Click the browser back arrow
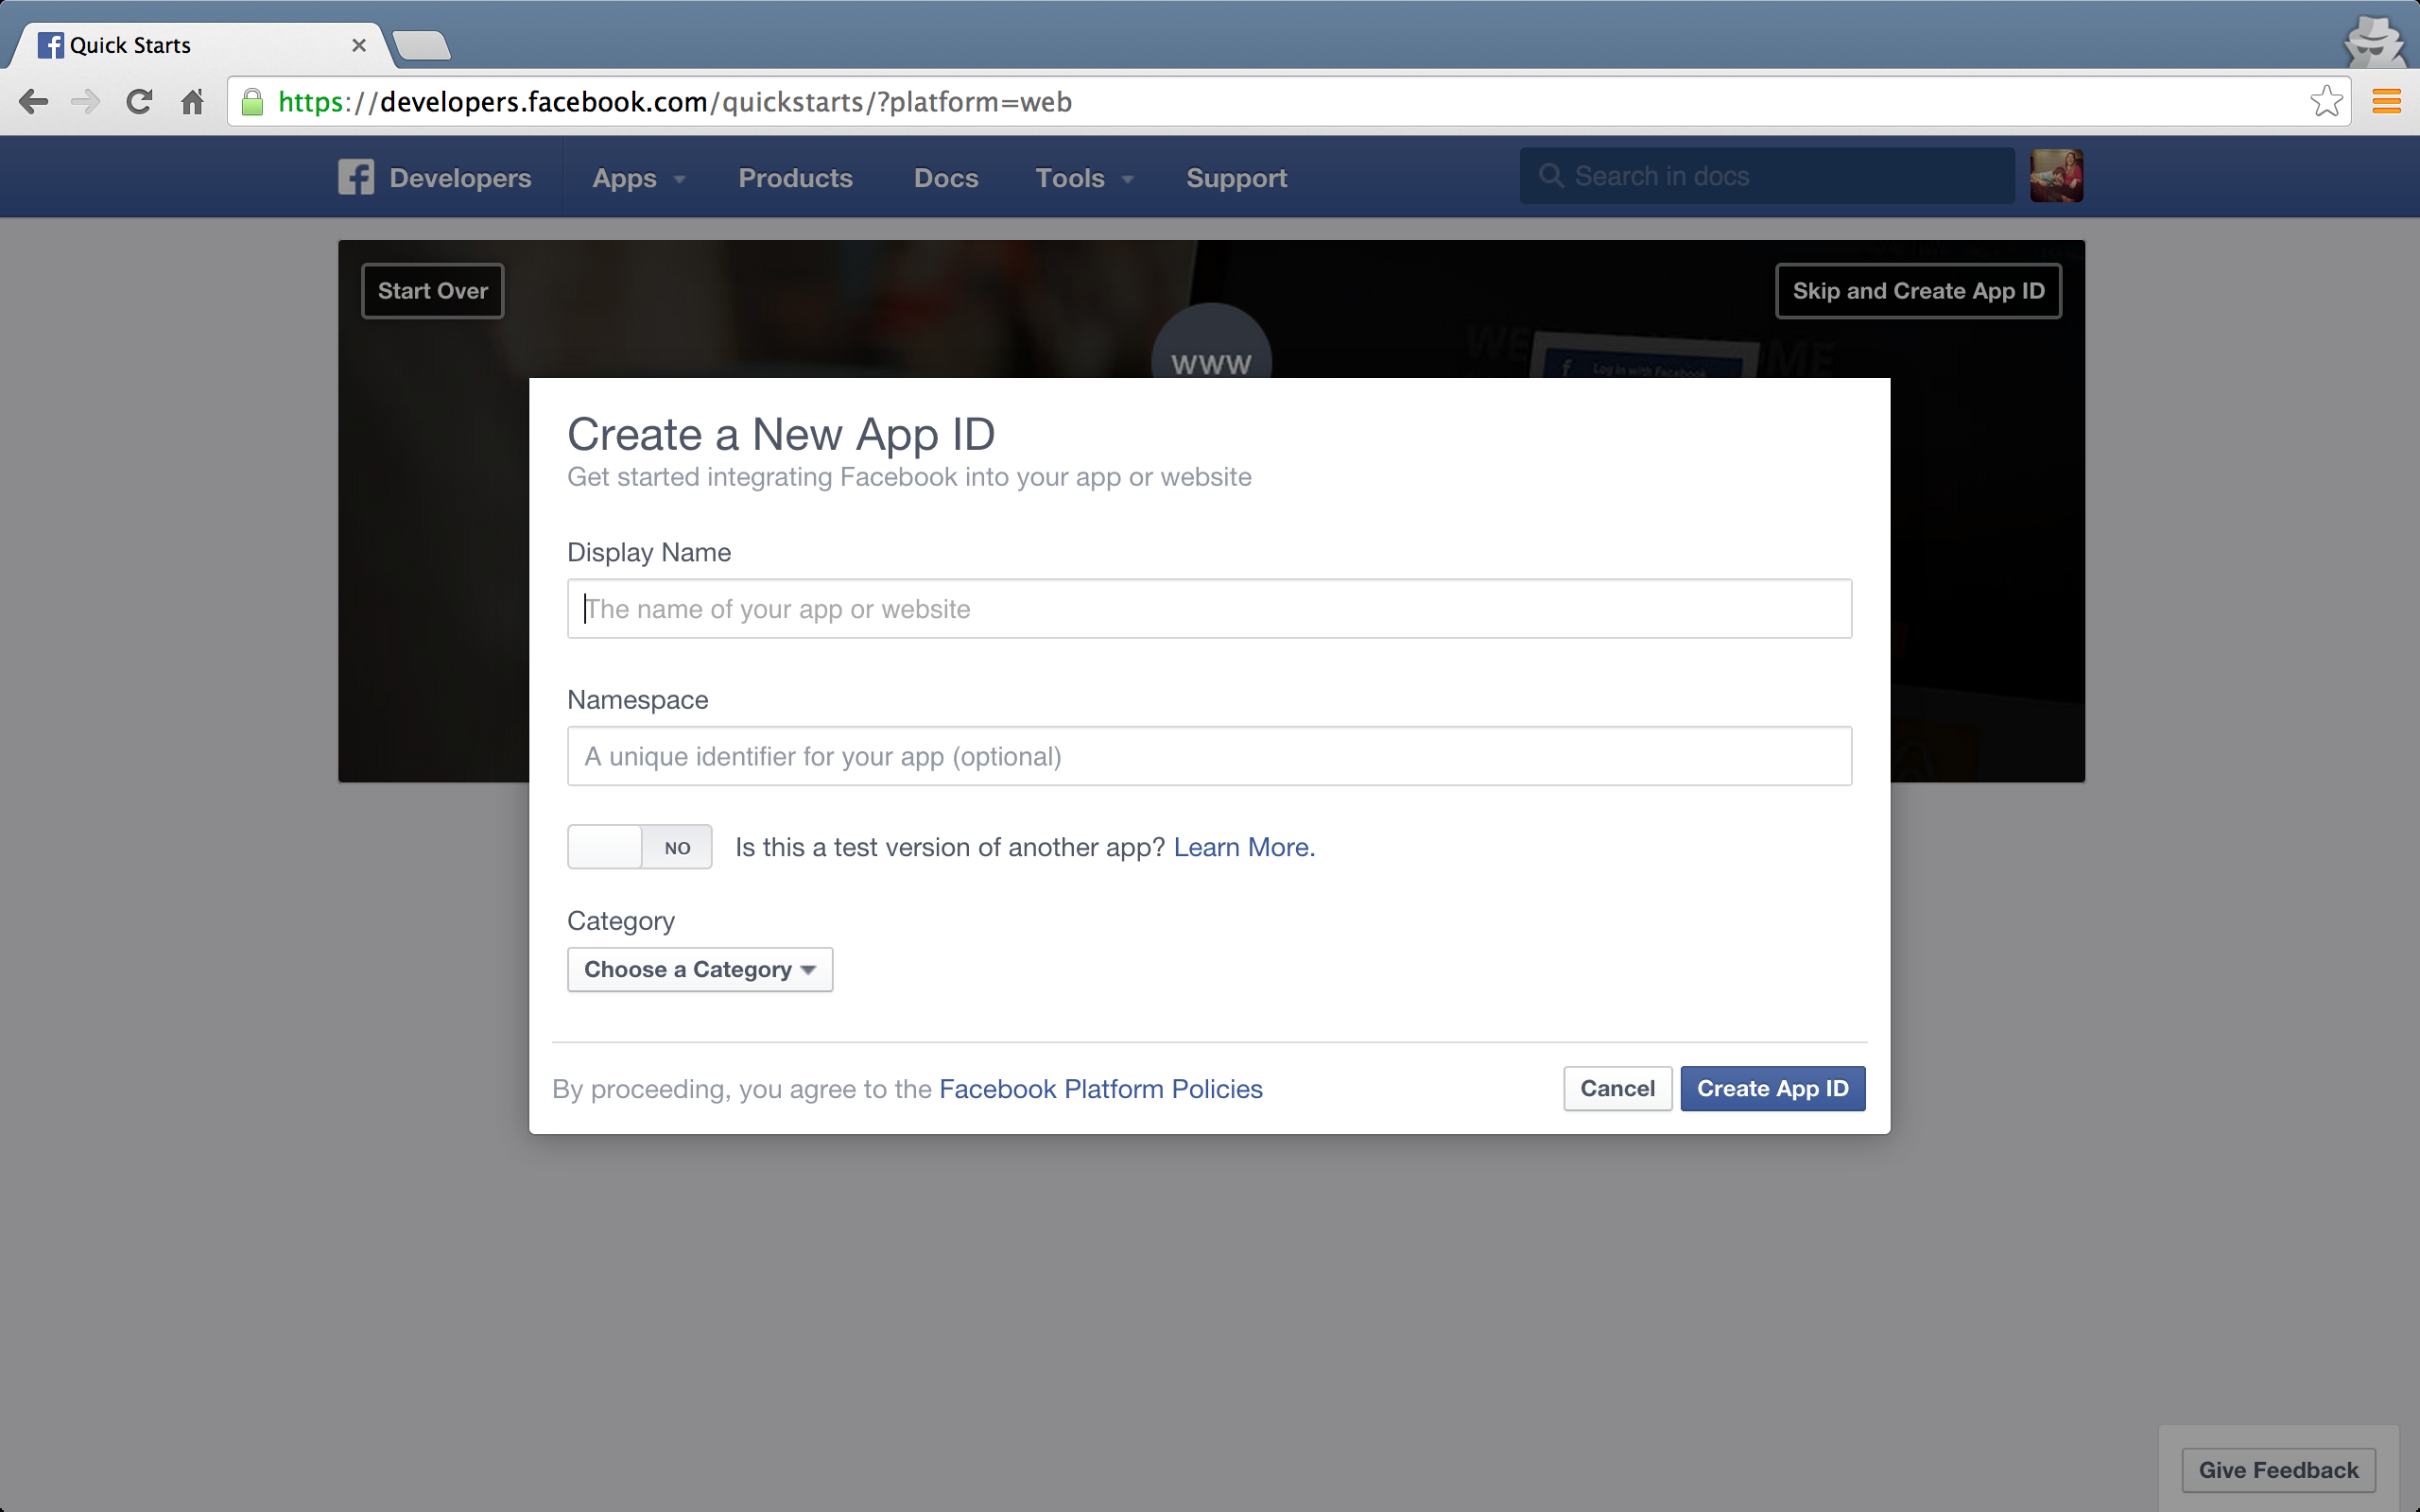 [x=33, y=102]
